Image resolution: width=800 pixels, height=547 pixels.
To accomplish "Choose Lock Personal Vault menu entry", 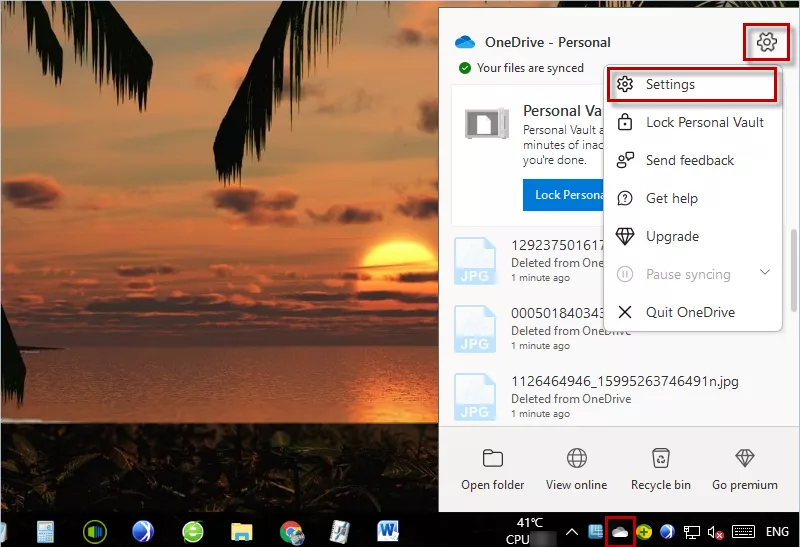I will point(704,123).
